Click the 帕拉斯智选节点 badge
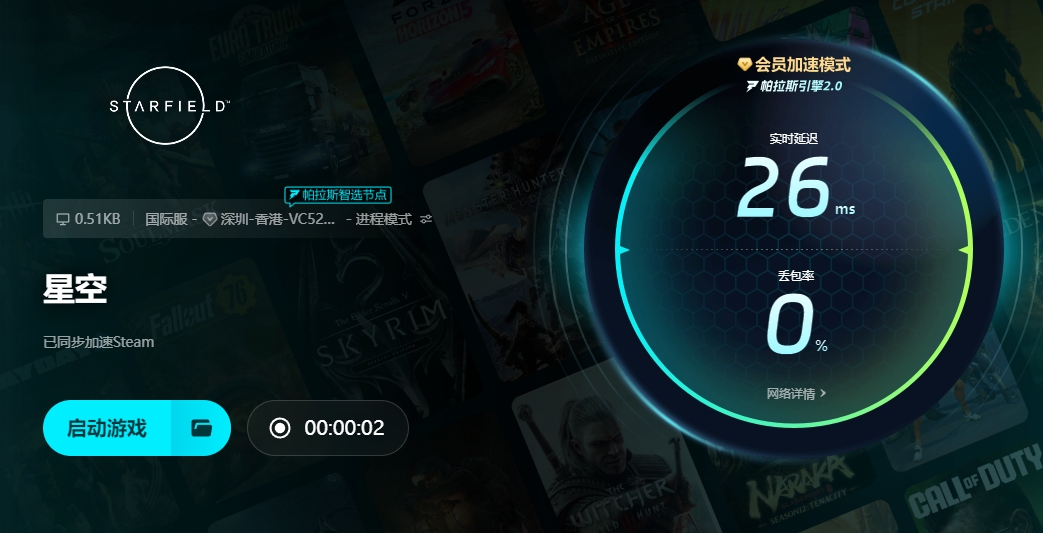The height and width of the screenshot is (533, 1043). (x=338, y=195)
